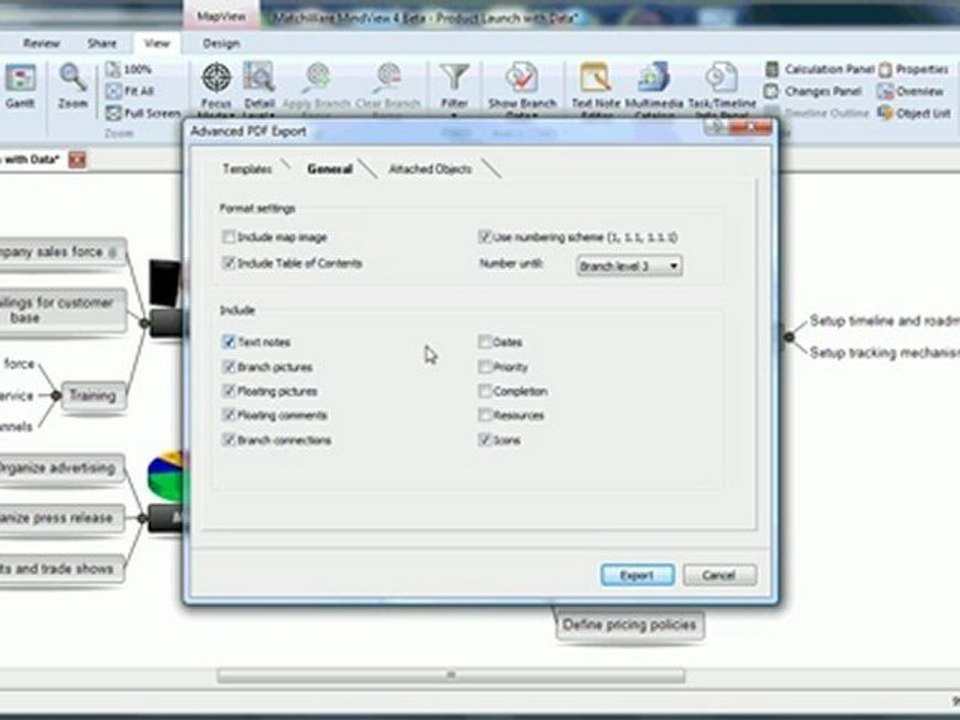The image size is (960, 720).
Task: Switch to Full Screen view
Action: click(x=143, y=113)
